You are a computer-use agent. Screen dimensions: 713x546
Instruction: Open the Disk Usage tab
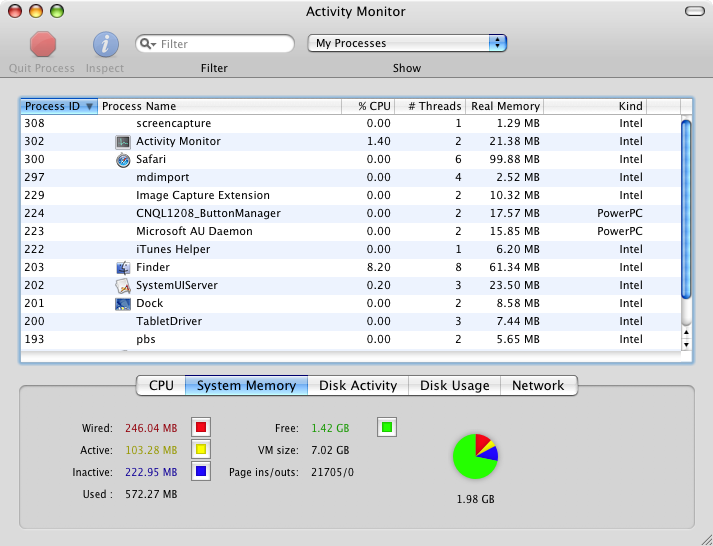pos(455,386)
